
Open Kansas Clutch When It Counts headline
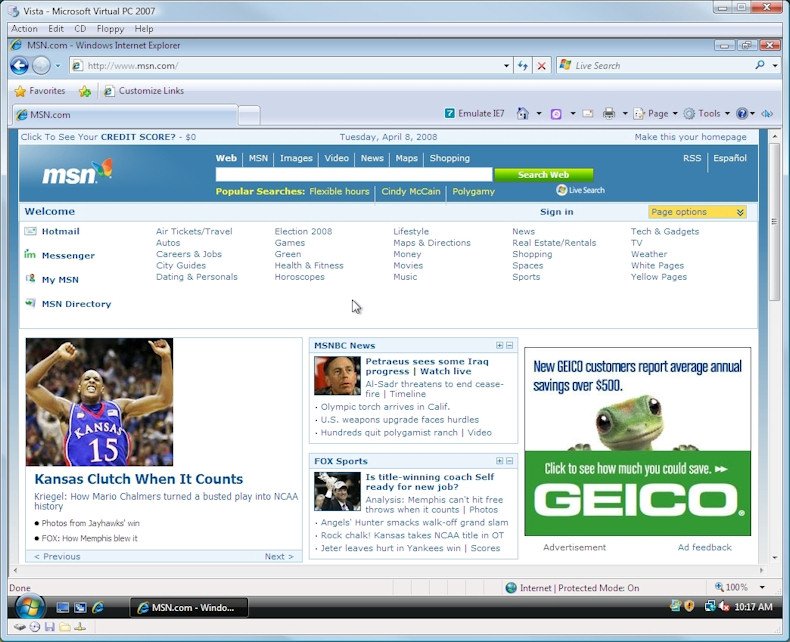[x=139, y=479]
